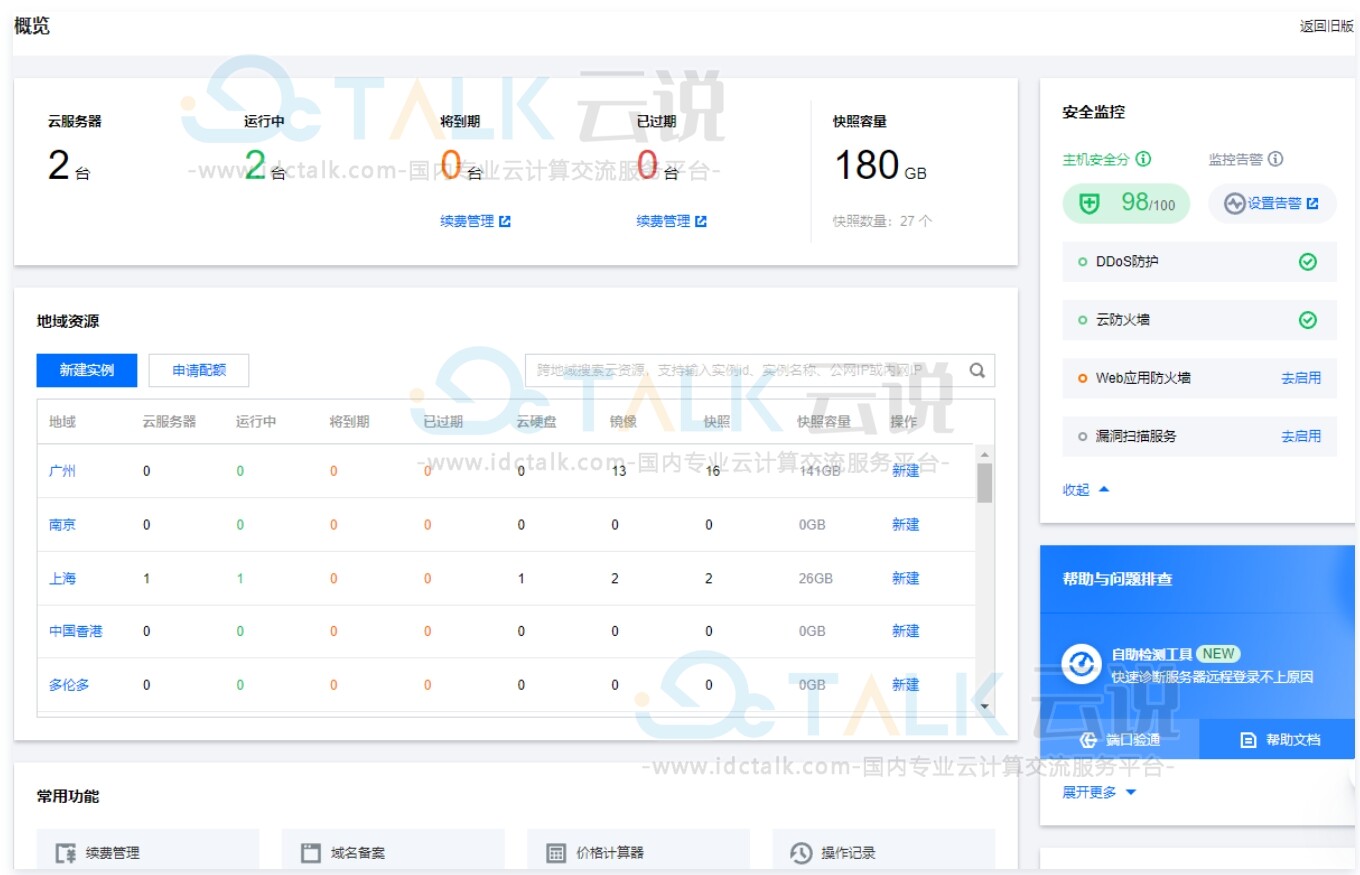Click the 操作记录 history icon

point(801,853)
